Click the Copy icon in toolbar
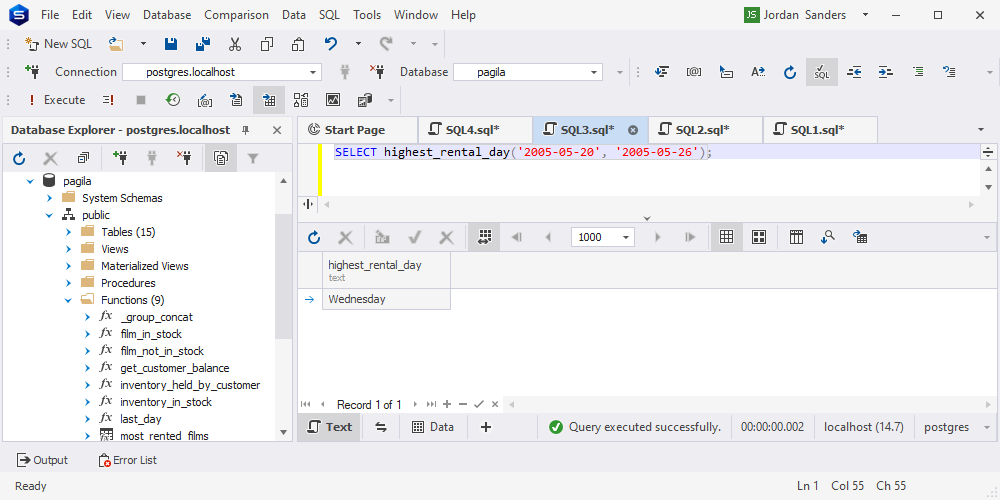 point(267,44)
